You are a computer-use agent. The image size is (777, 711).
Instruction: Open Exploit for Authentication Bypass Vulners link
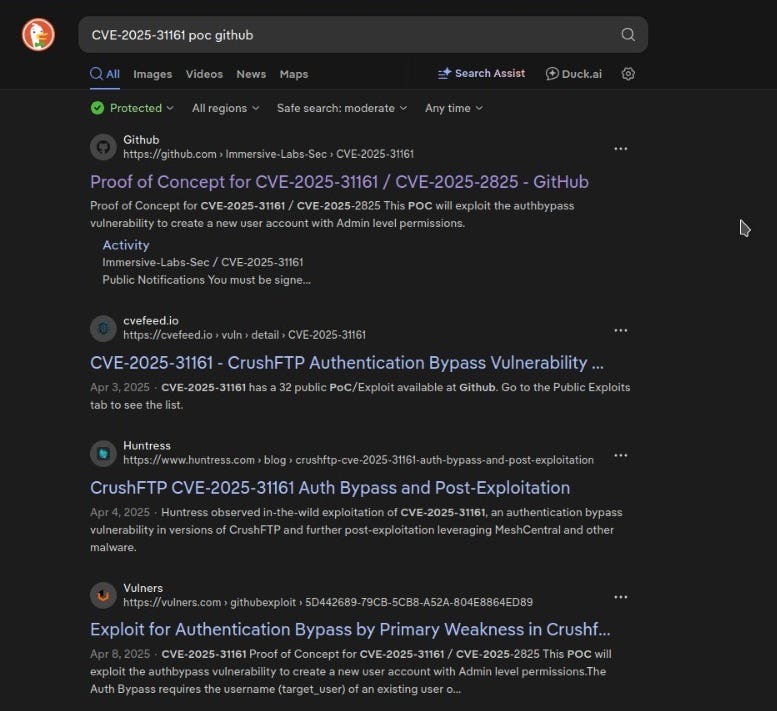(350, 629)
